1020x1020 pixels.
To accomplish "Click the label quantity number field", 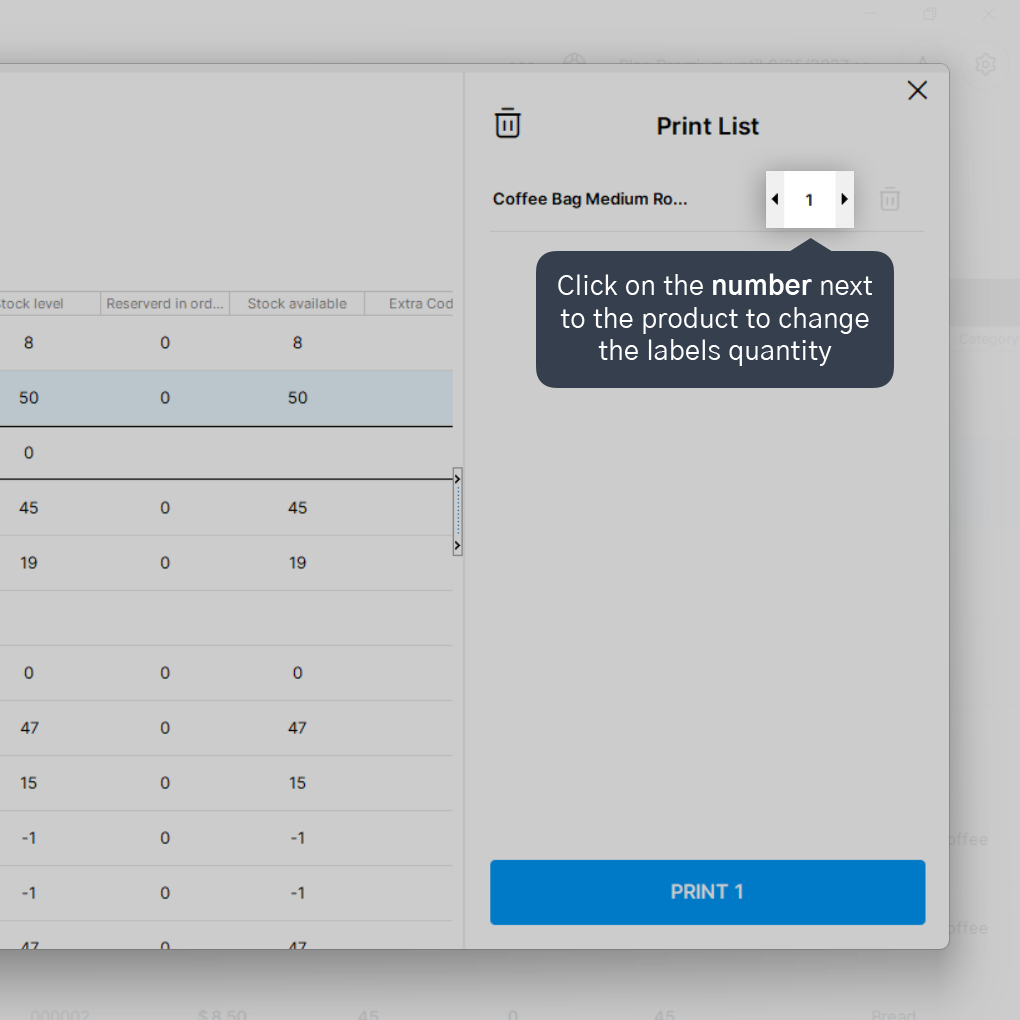I will [809, 200].
